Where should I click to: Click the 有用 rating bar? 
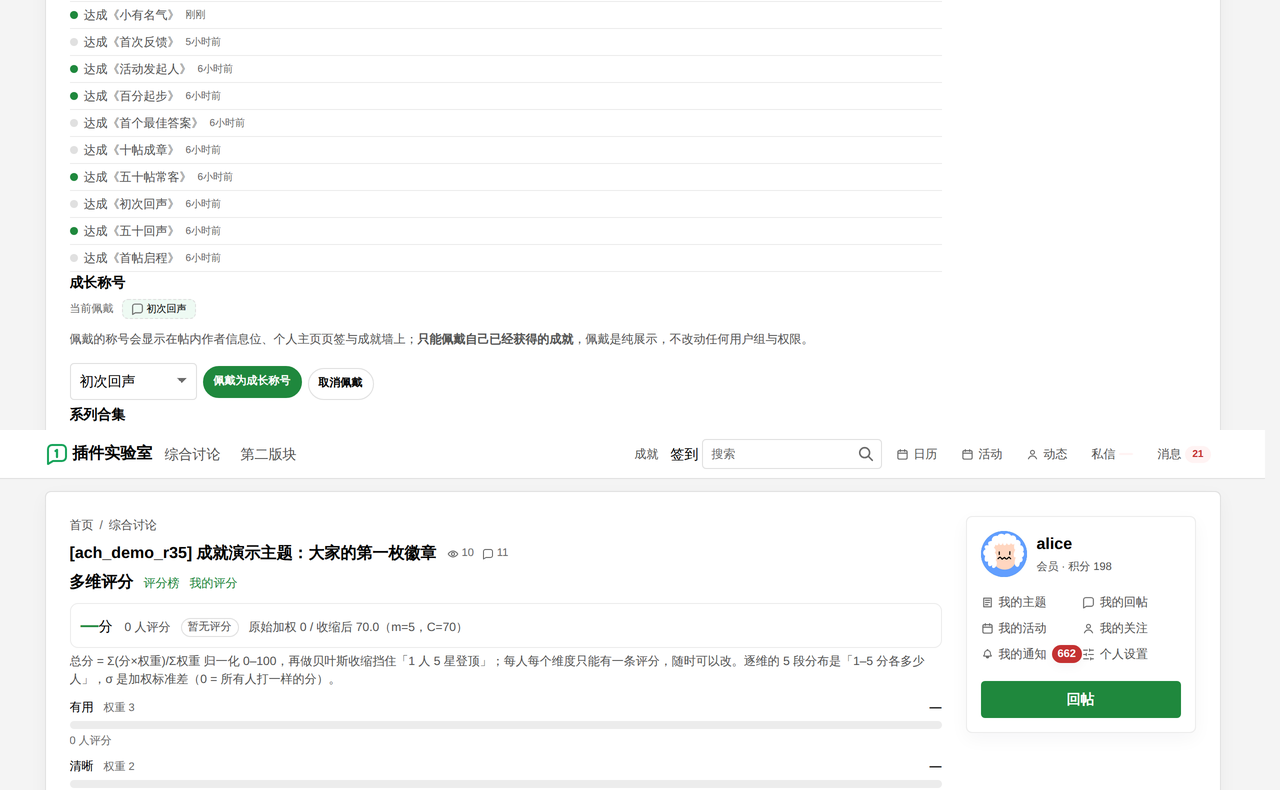[x=505, y=725]
